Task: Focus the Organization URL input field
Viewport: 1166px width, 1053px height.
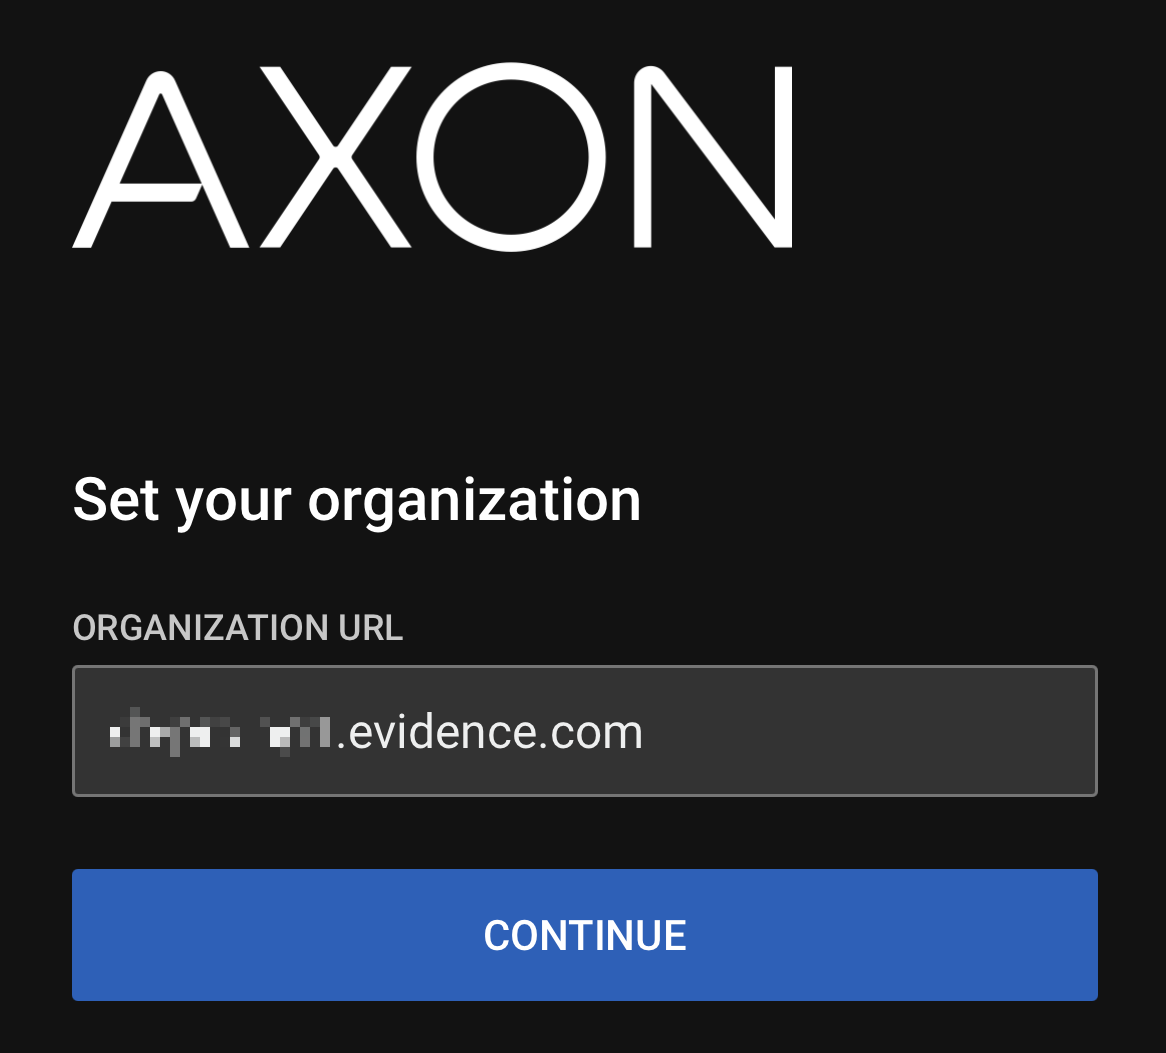Action: coord(584,731)
